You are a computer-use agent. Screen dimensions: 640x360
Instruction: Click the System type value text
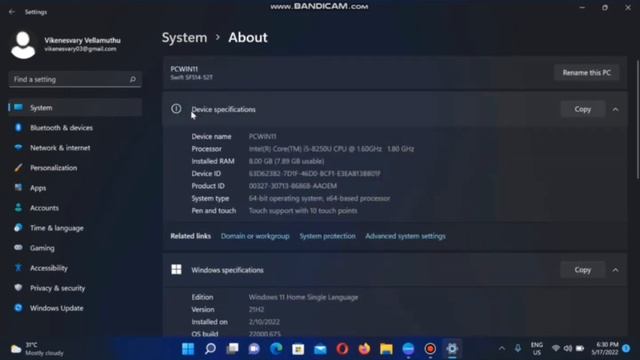(319, 198)
